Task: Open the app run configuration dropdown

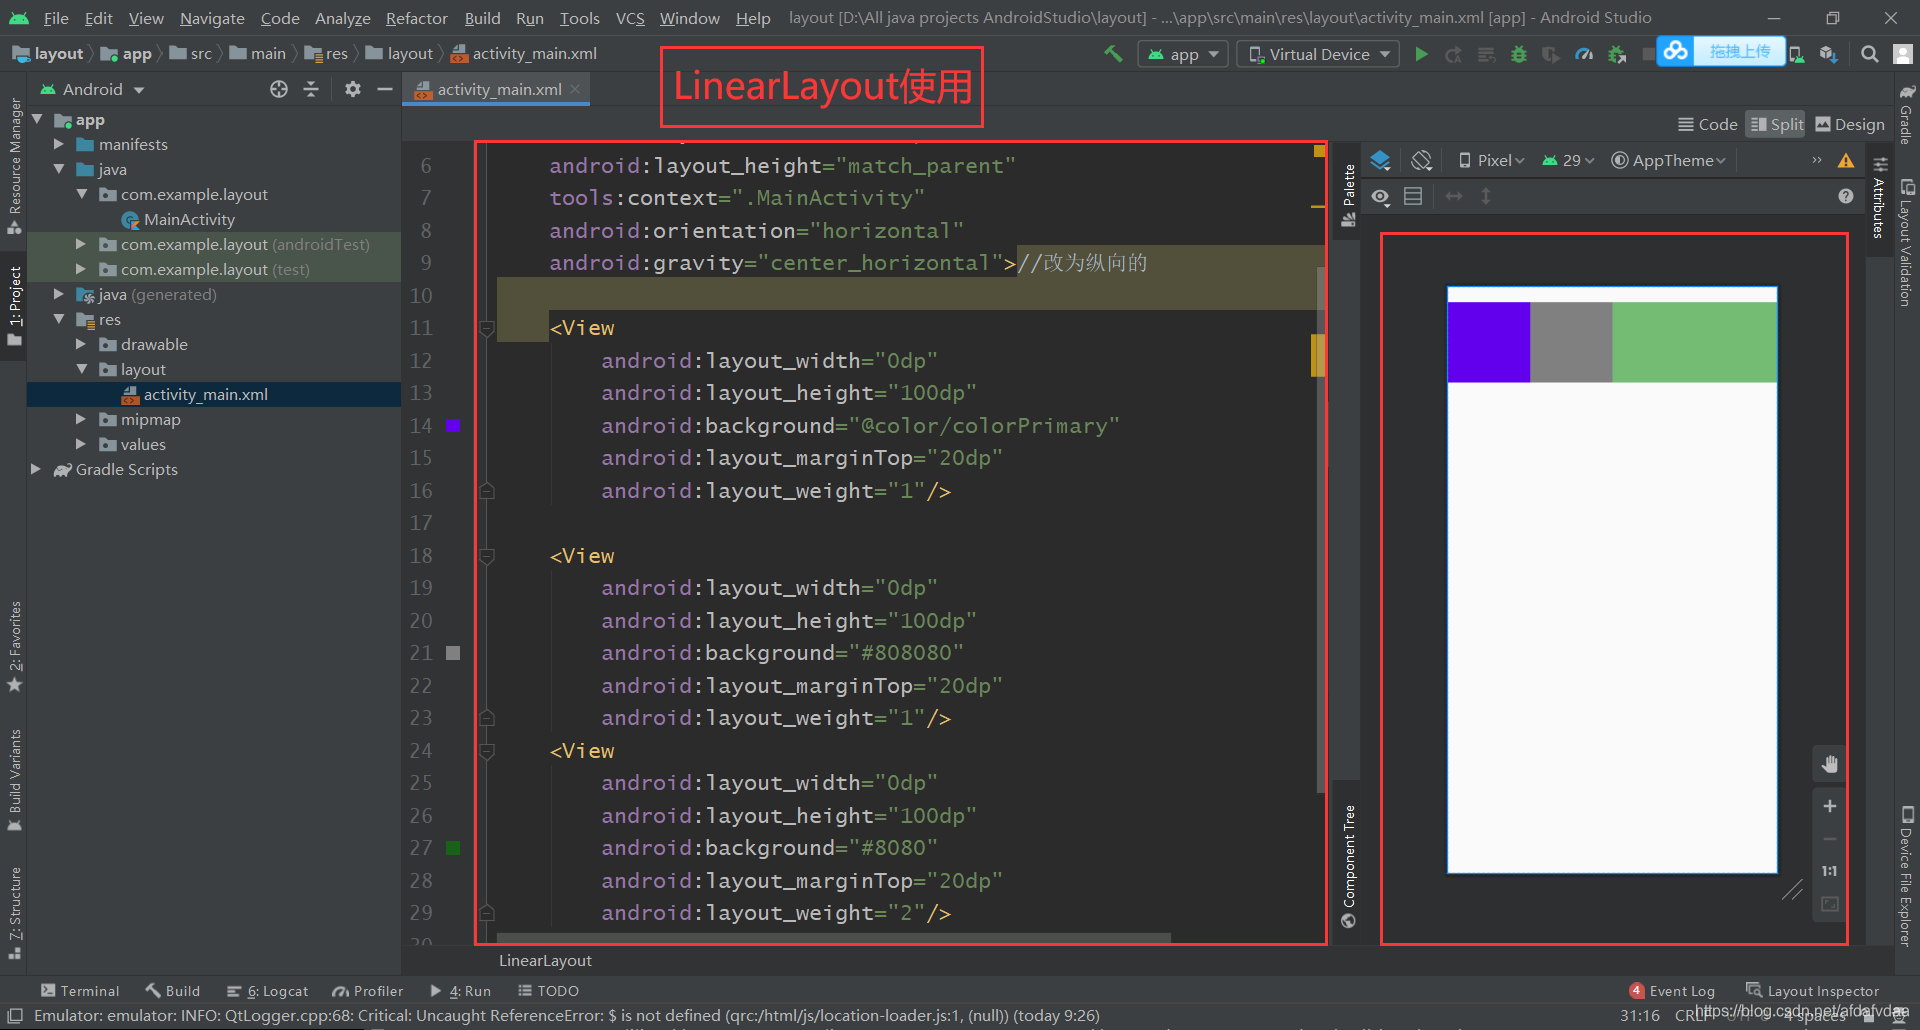Action: [x=1183, y=54]
